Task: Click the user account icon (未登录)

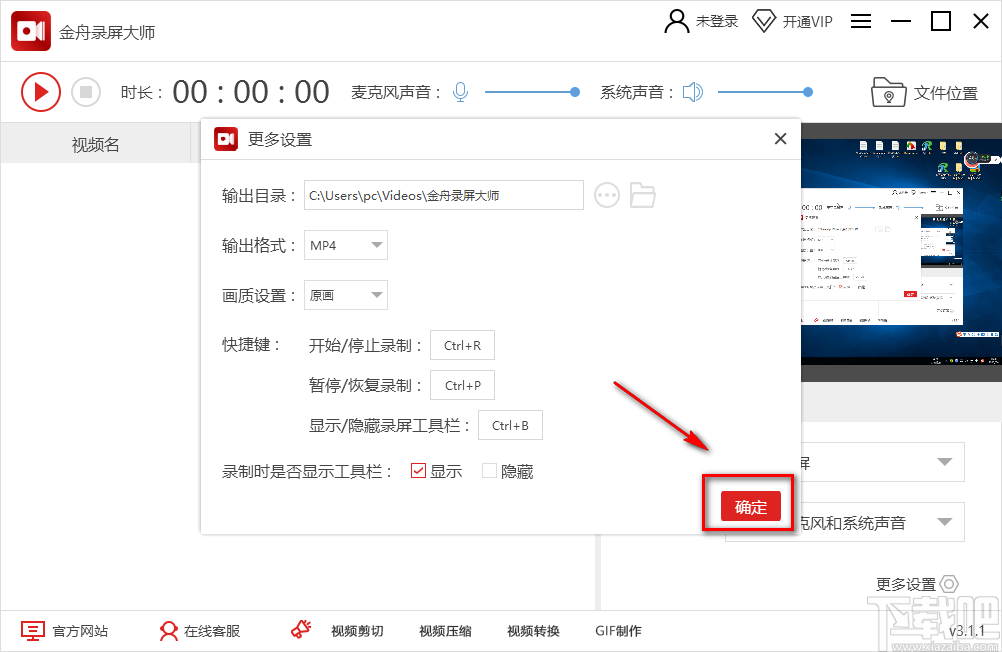Action: click(x=677, y=21)
